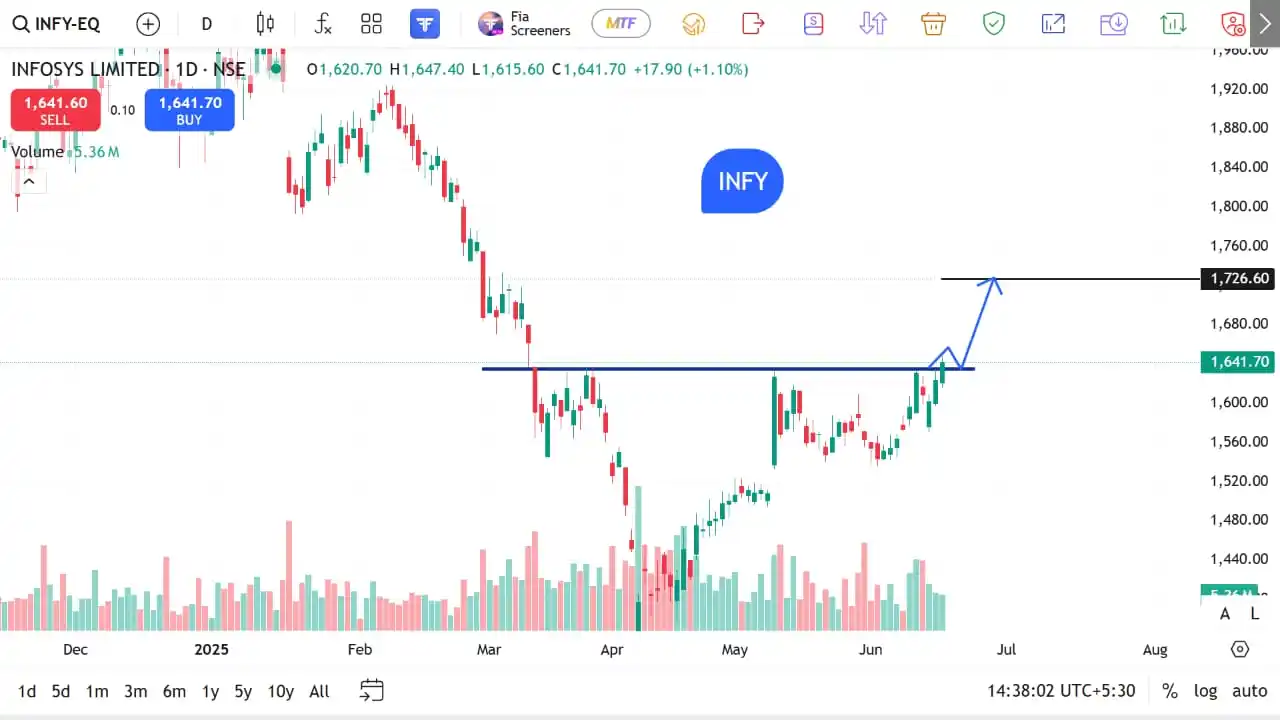Viewport: 1280px width, 720px height.
Task: Open the purple S box icon
Action: tap(813, 23)
